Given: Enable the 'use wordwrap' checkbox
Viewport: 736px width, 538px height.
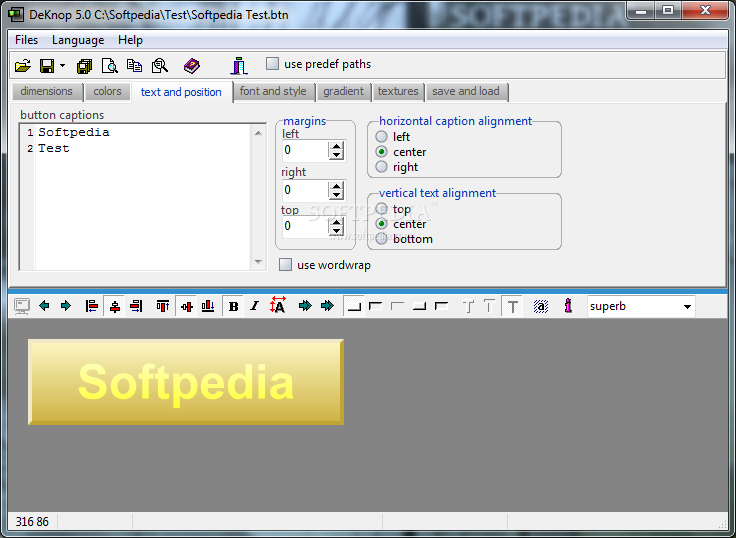Looking at the screenshot, I should pos(285,265).
